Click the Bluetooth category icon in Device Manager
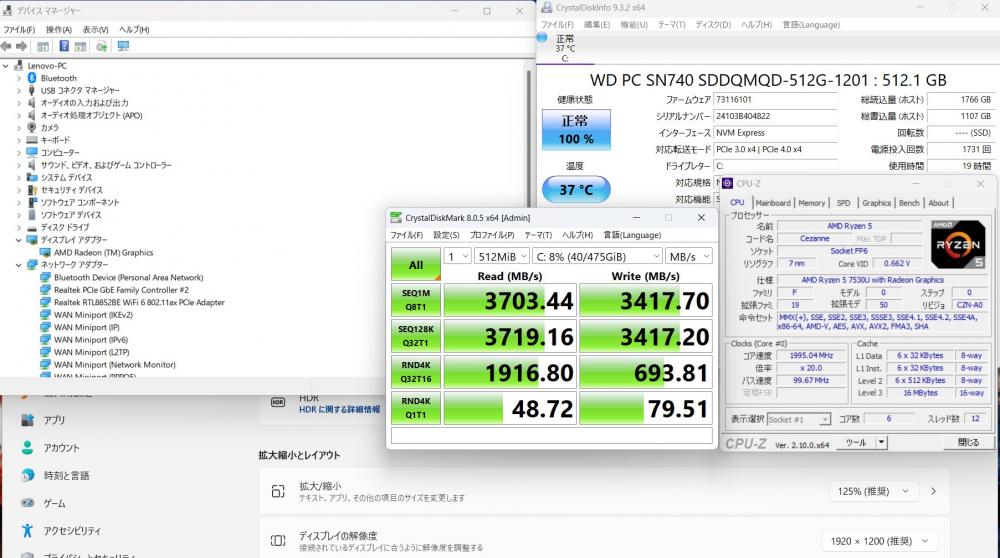 click(32, 78)
